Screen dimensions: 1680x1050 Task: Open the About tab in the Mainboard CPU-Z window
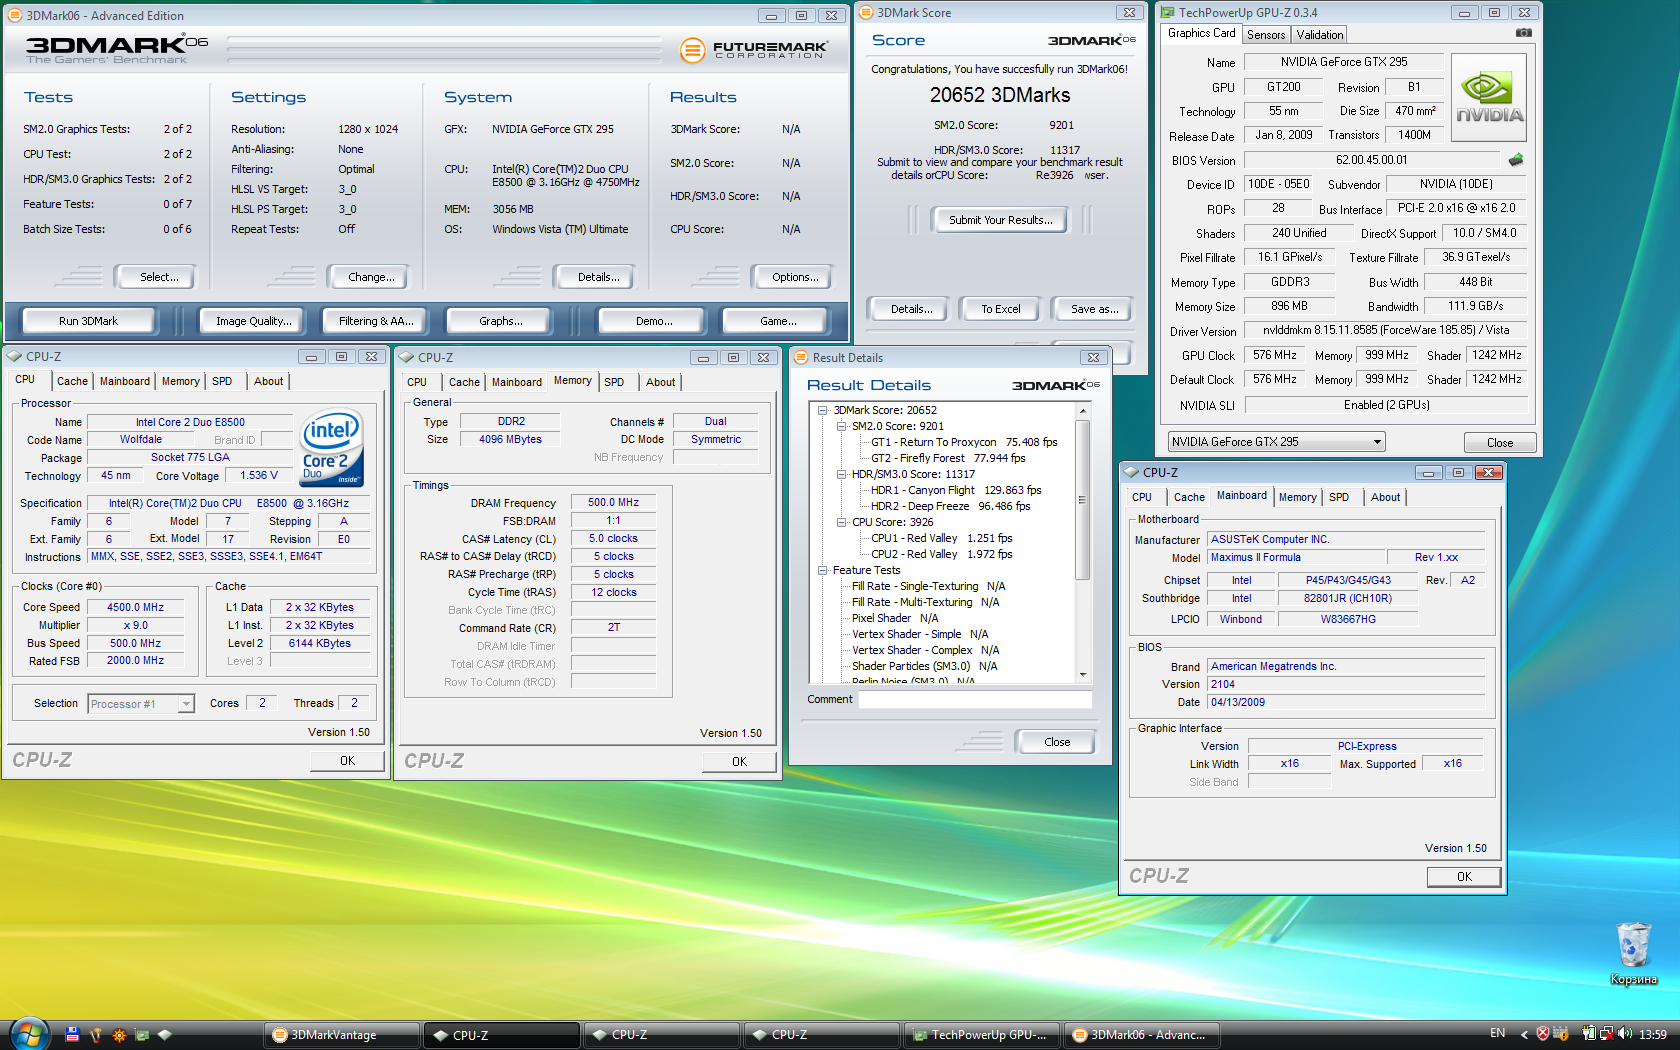[1385, 497]
